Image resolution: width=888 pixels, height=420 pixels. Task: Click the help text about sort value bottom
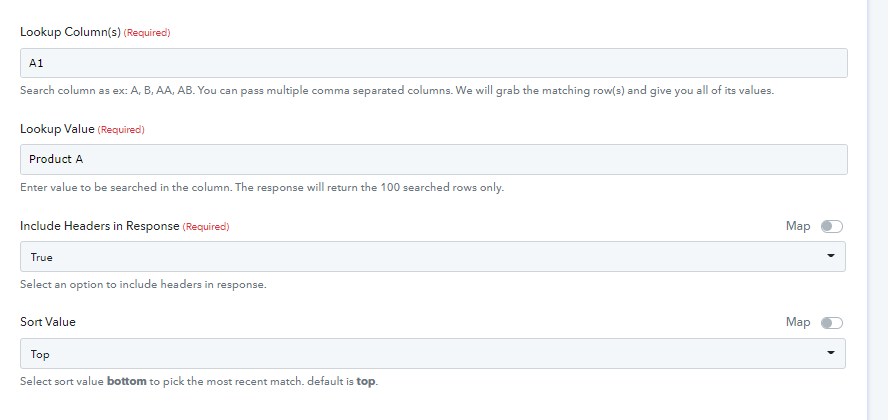point(199,382)
